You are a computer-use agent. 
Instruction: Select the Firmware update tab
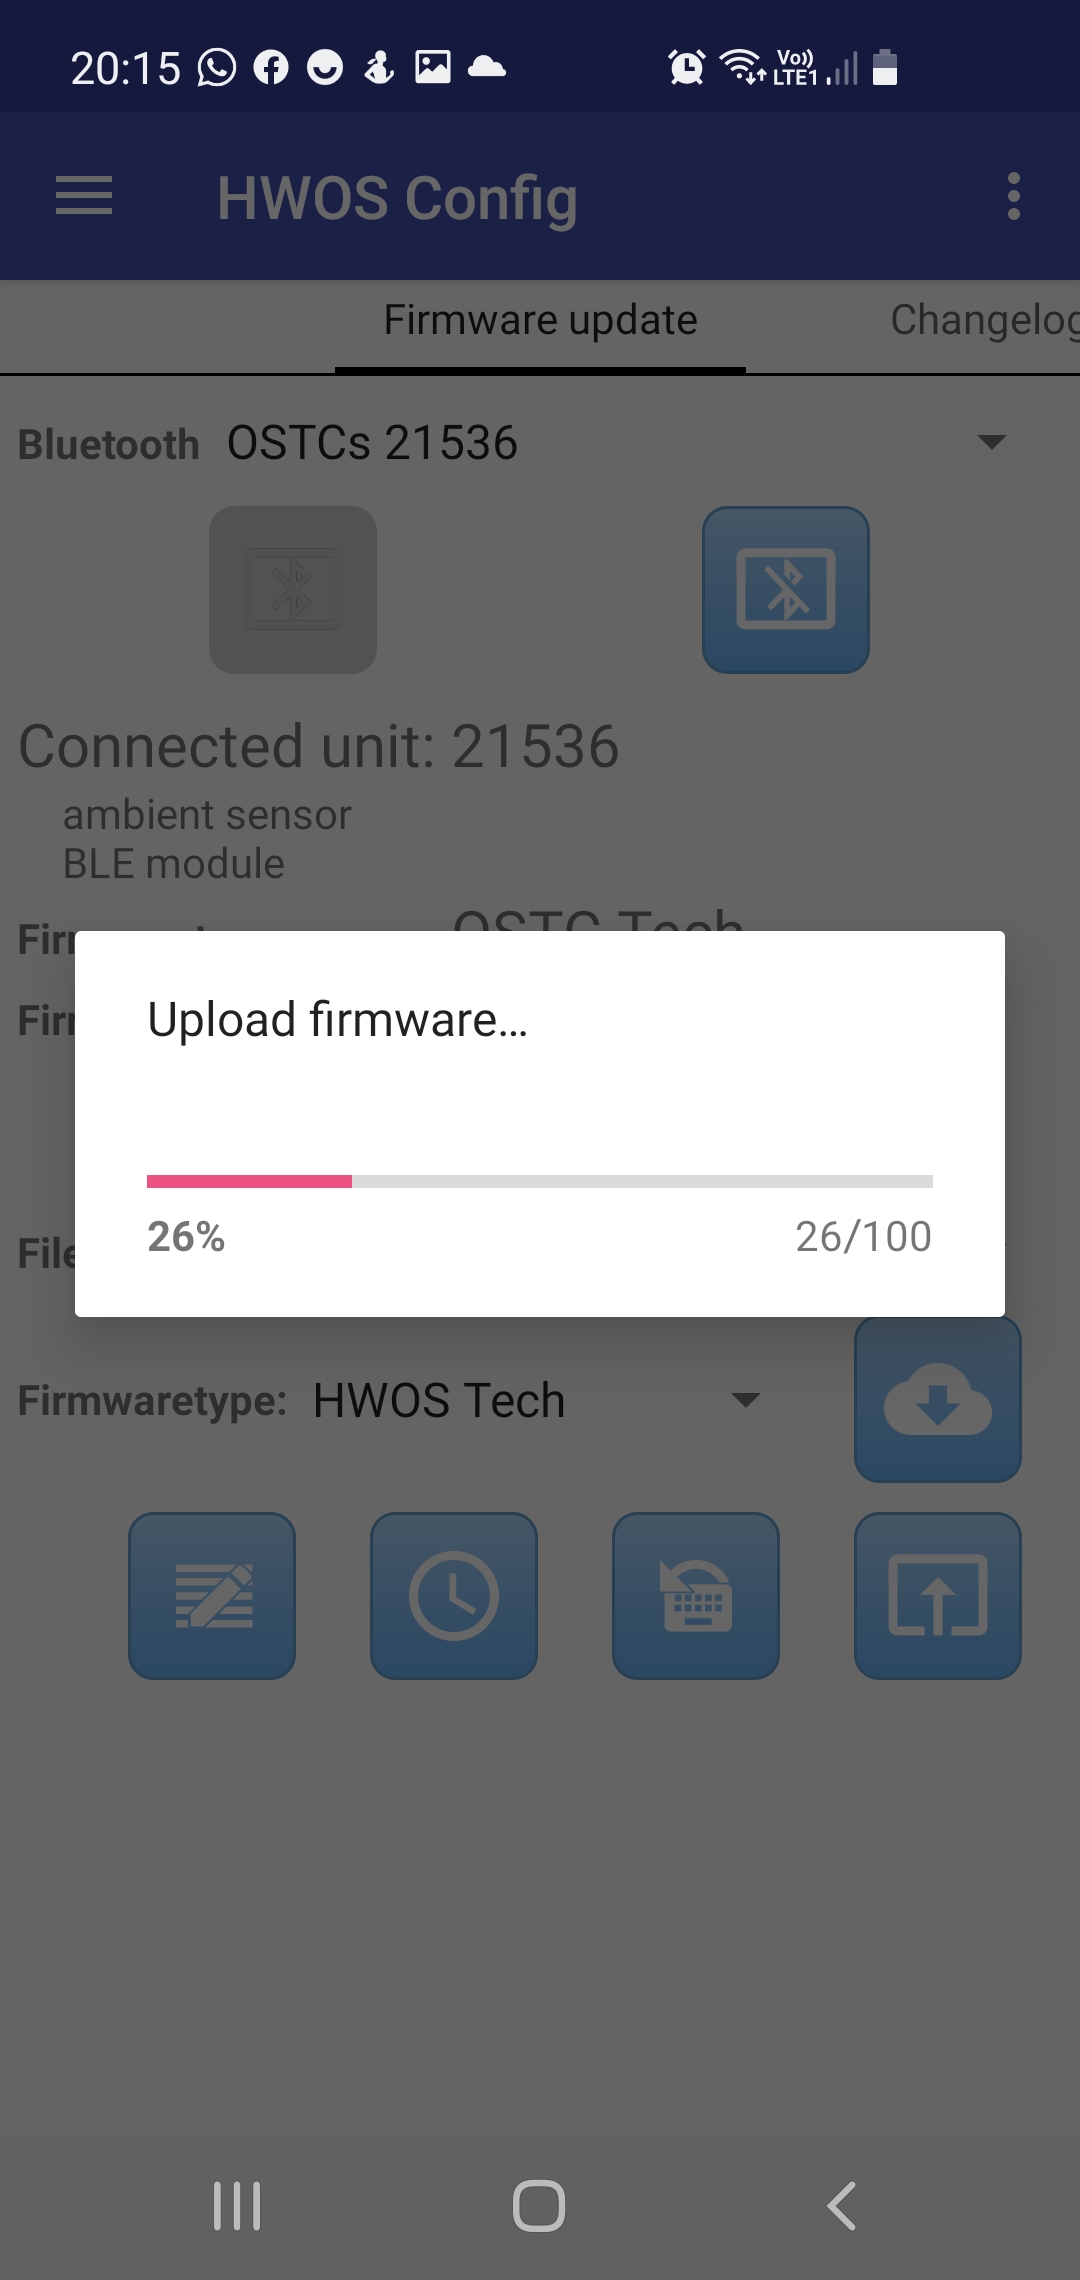click(x=540, y=321)
